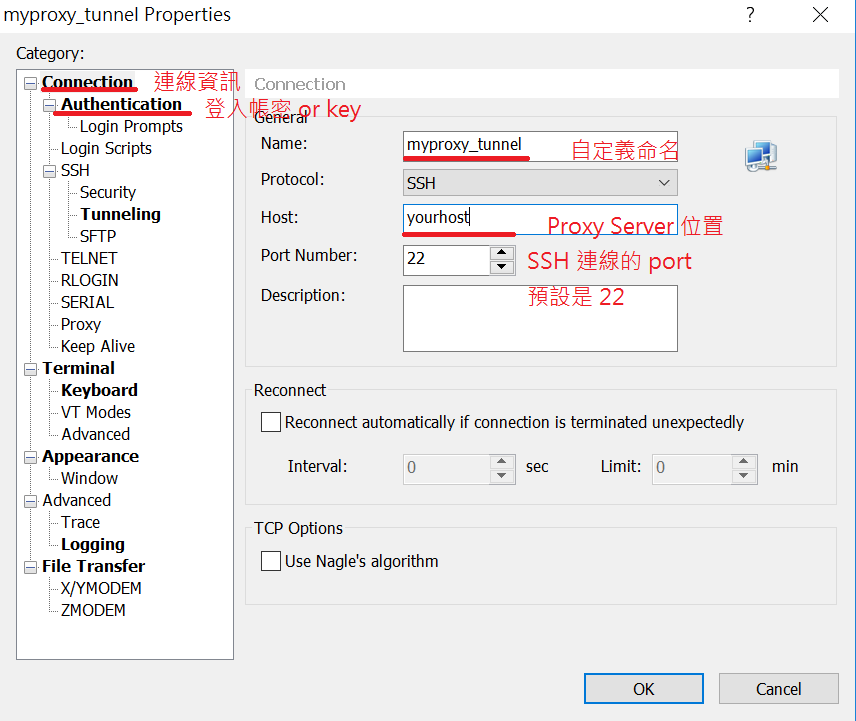Open SSH Security settings

click(x=108, y=192)
